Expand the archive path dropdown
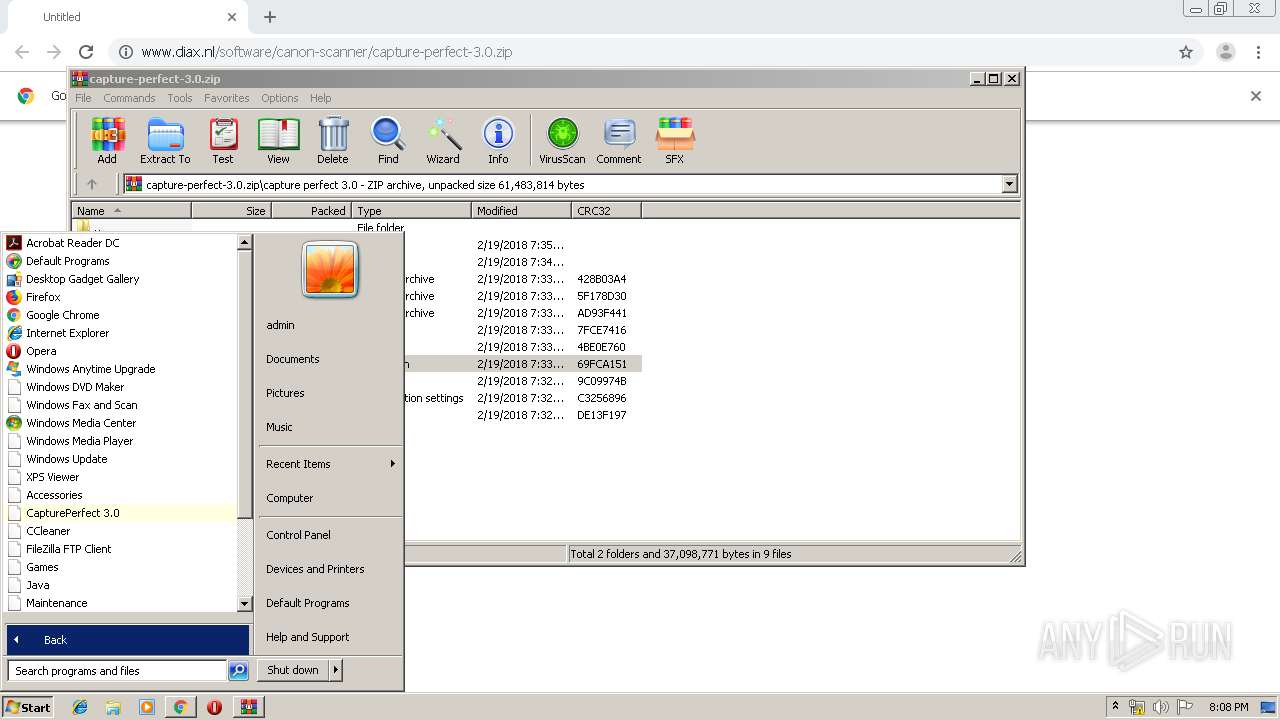The width and height of the screenshot is (1280, 720). click(1009, 184)
